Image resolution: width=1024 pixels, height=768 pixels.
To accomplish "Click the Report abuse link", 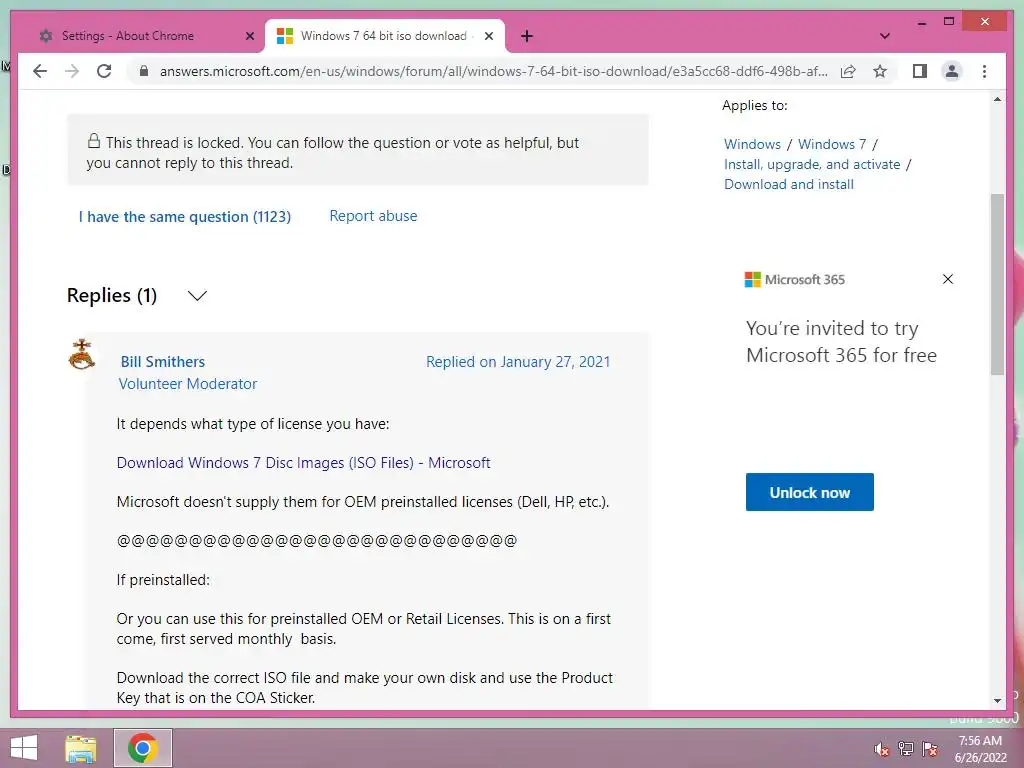I will click(x=373, y=216).
